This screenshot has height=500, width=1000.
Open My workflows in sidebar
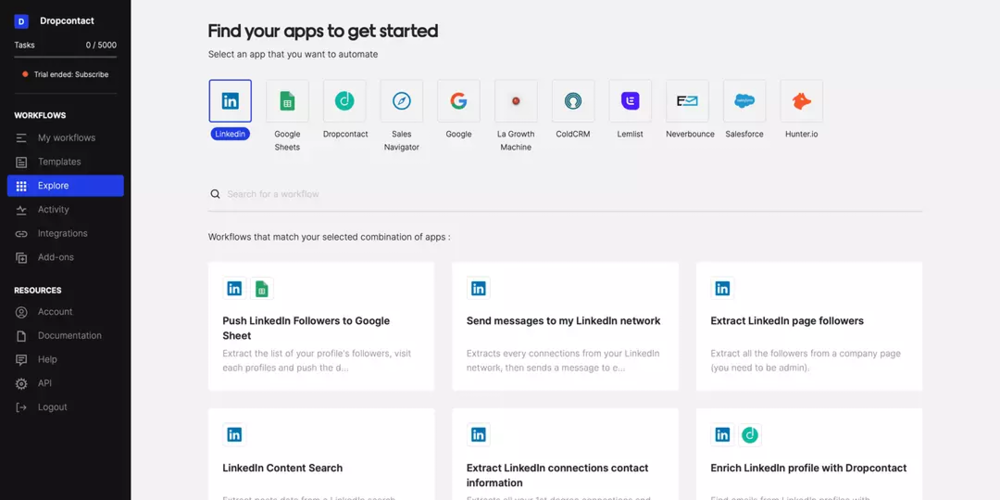(x=65, y=138)
